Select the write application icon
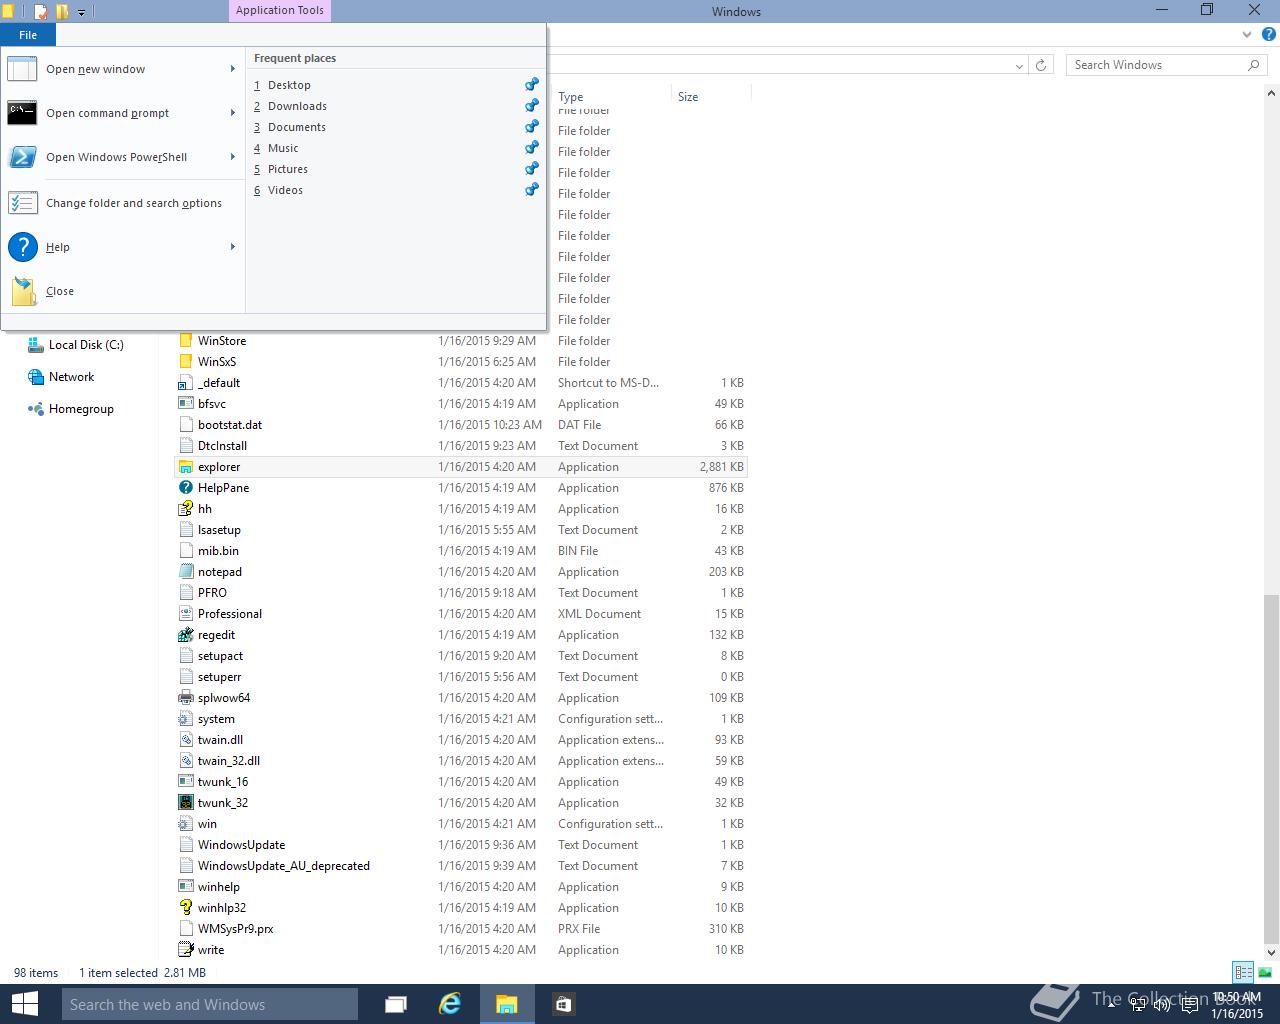 coord(185,950)
